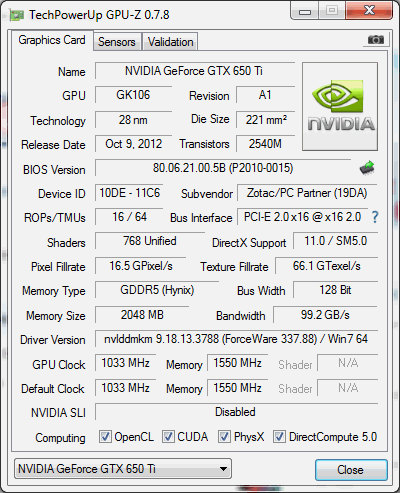Screen dimensions: 400x493
Task: Click the Bus Width field 128 Bit
Action: pyautogui.click(x=335, y=290)
